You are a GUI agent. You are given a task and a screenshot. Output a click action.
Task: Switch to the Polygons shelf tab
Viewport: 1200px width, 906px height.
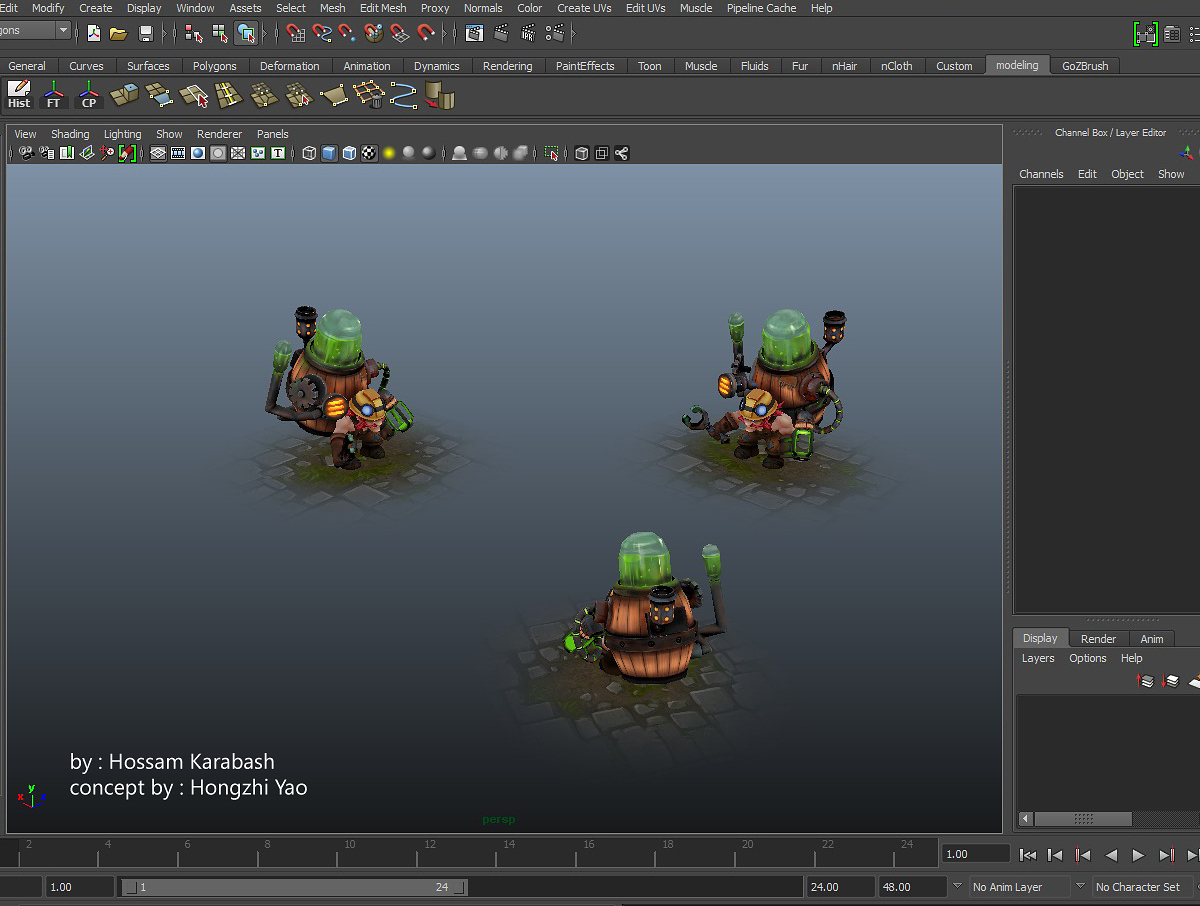click(215, 66)
